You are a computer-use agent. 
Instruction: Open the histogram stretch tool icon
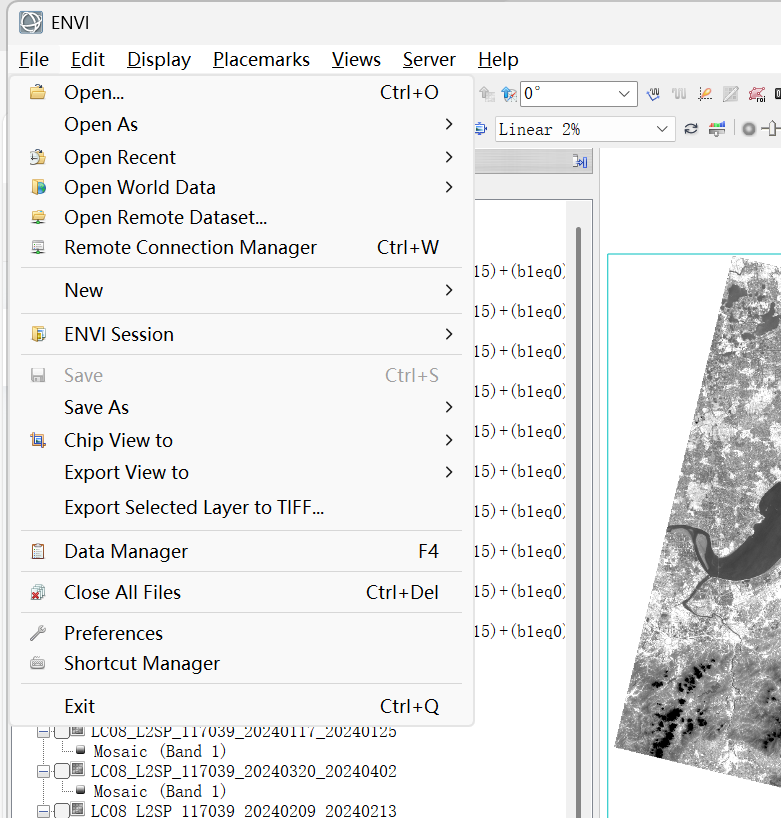pos(717,129)
